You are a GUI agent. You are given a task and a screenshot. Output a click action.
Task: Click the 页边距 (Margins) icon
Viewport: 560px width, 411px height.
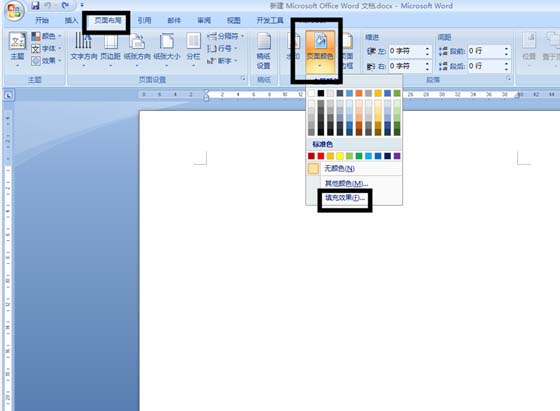pos(110,49)
